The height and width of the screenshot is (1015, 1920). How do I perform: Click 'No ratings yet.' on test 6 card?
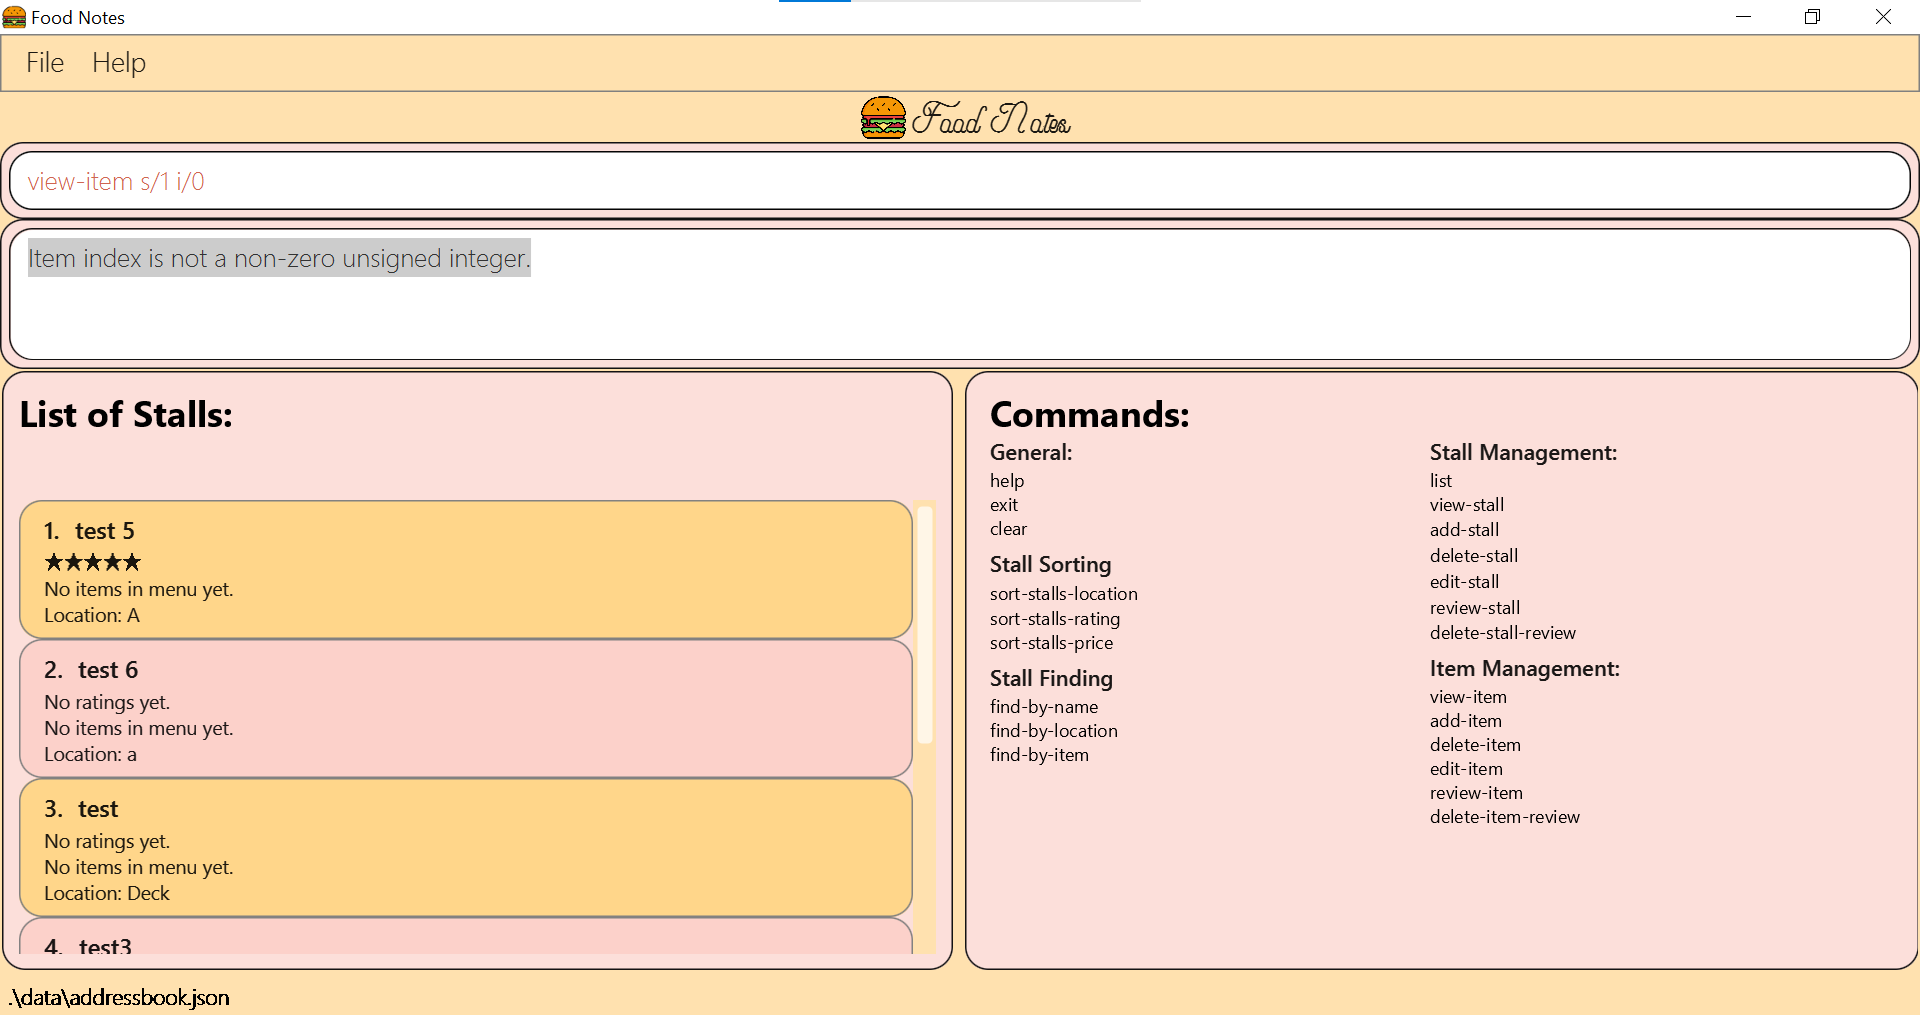point(107,702)
